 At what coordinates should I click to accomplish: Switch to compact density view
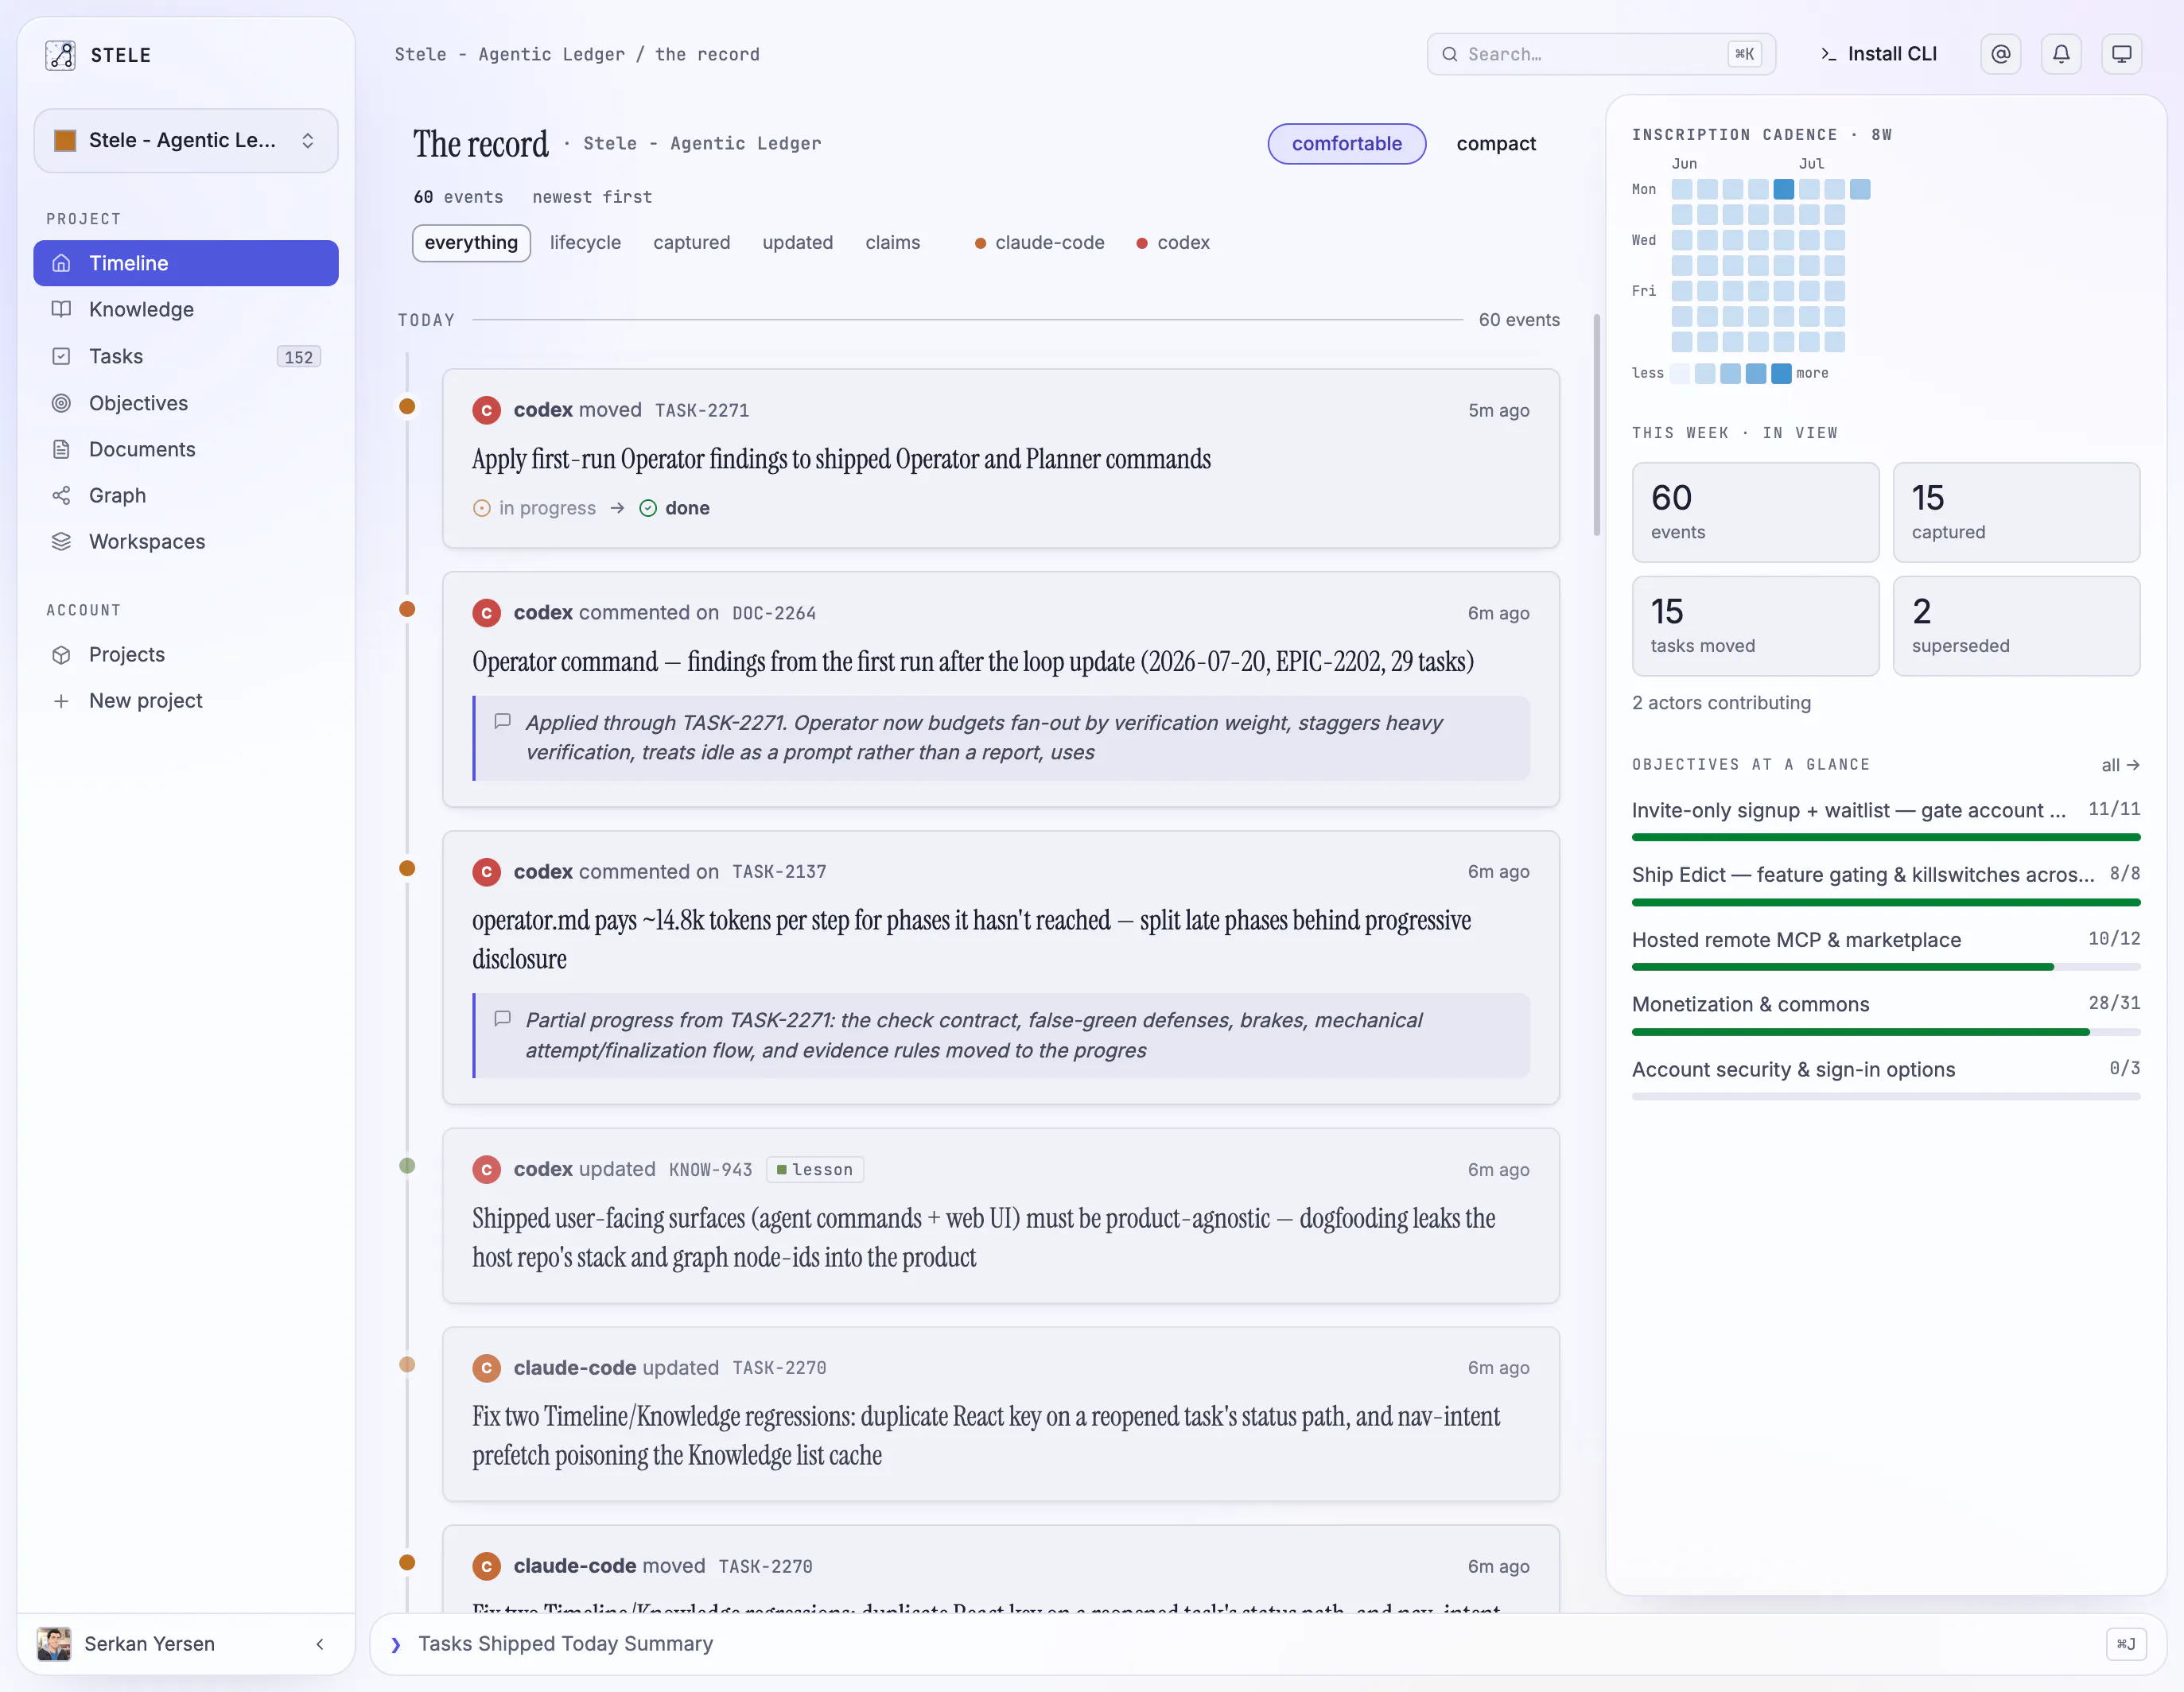coord(1495,143)
